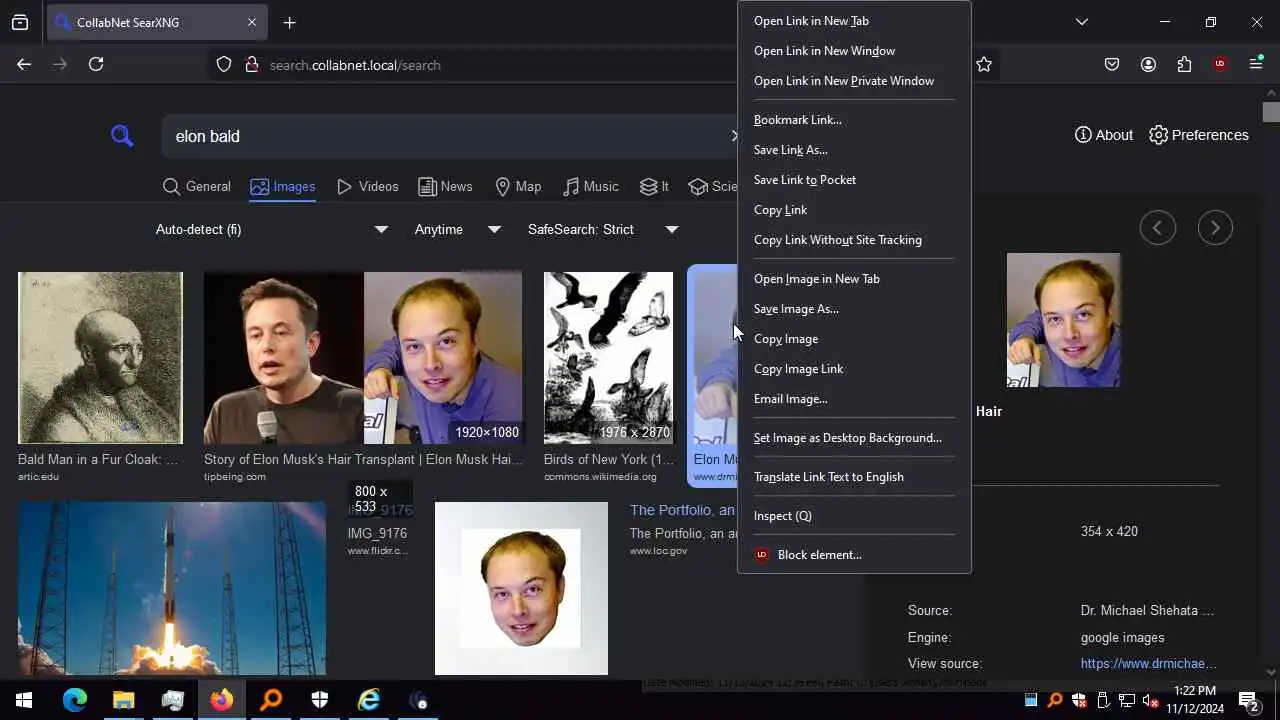Show the next image in the detail panel

(1215, 228)
